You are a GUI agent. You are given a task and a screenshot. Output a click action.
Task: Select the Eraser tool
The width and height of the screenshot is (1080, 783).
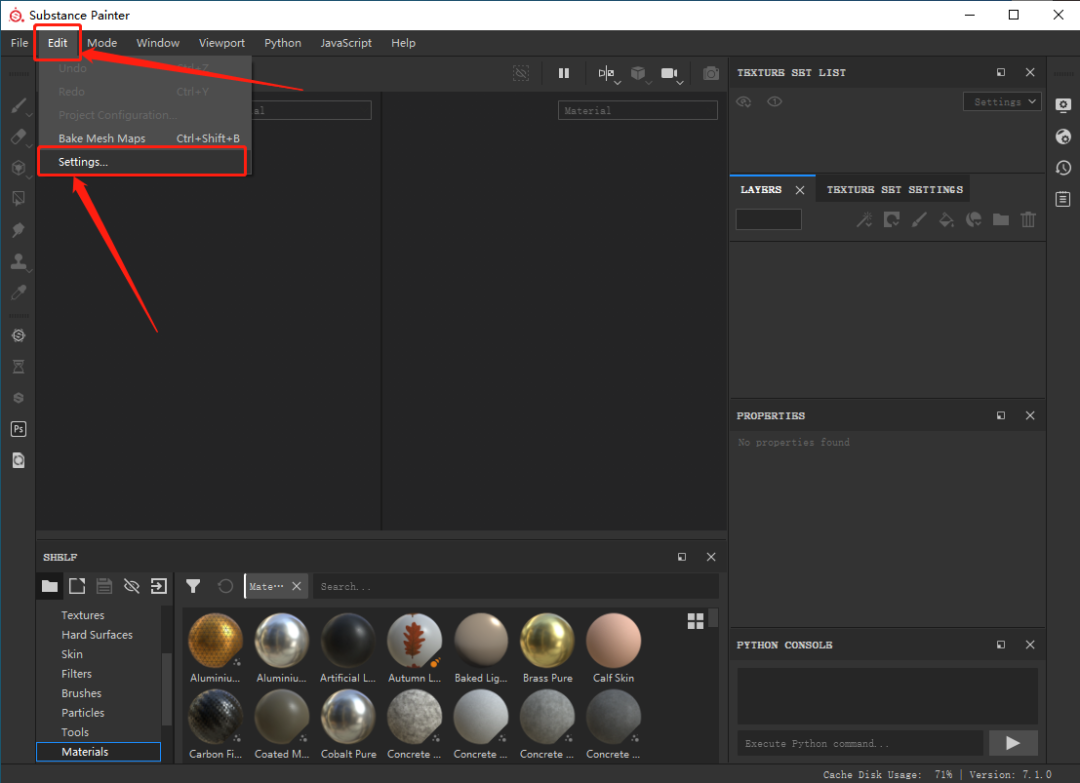pos(19,136)
